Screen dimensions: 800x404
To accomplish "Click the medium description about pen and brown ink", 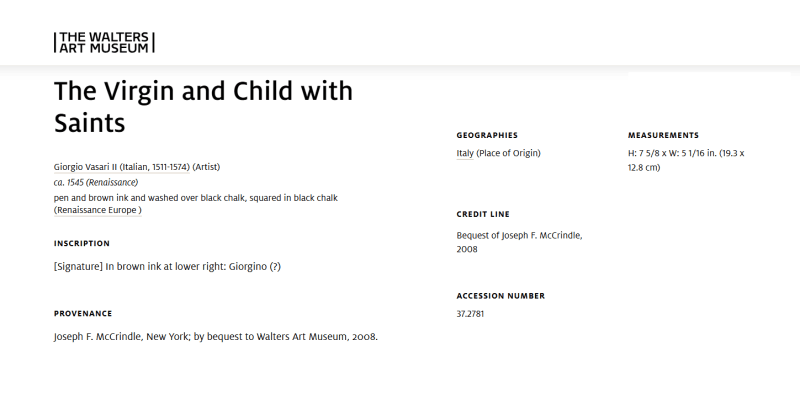I will coord(195,197).
